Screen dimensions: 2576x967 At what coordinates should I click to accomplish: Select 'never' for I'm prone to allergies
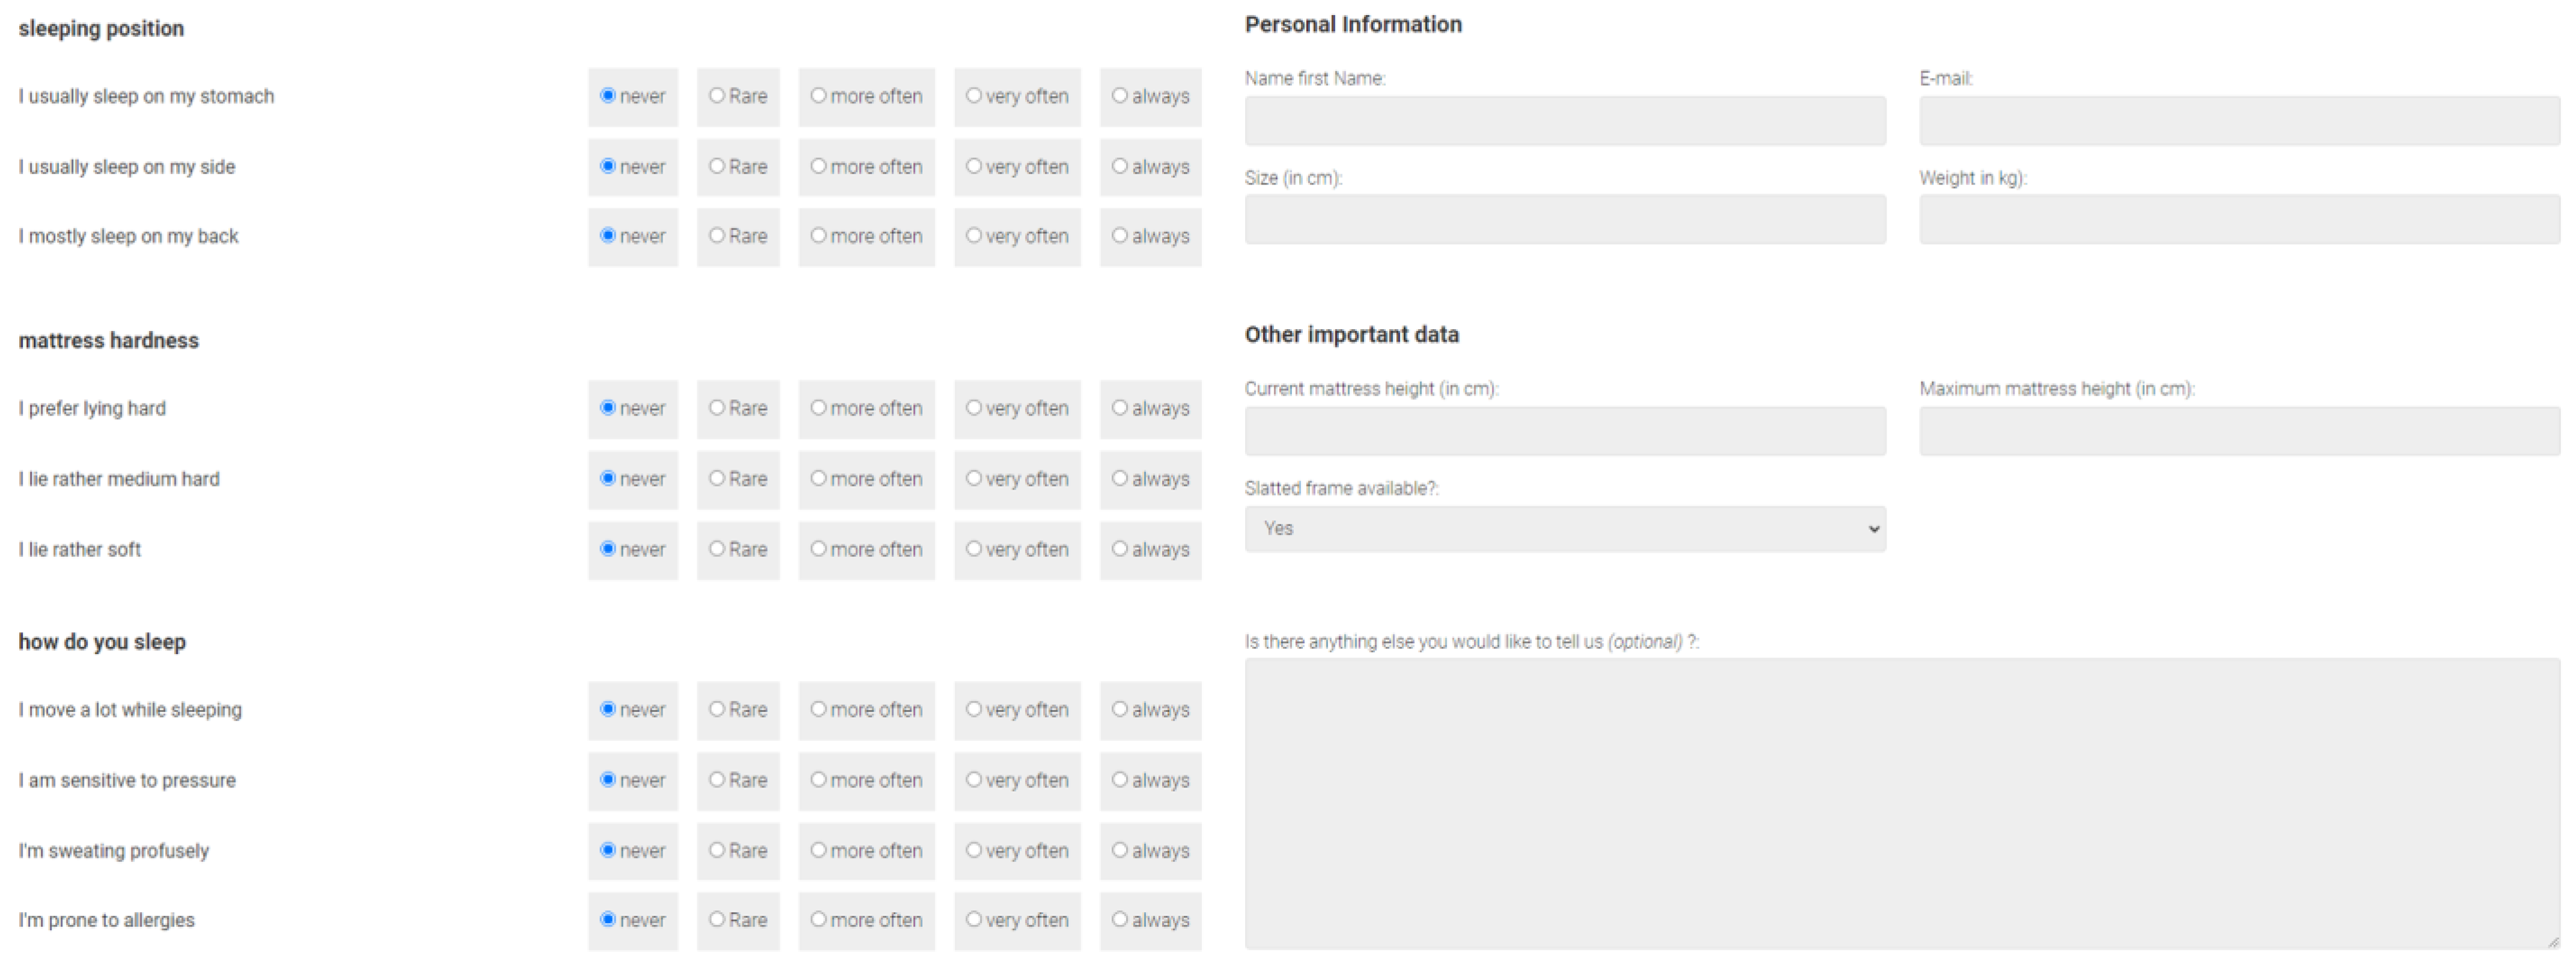point(607,920)
